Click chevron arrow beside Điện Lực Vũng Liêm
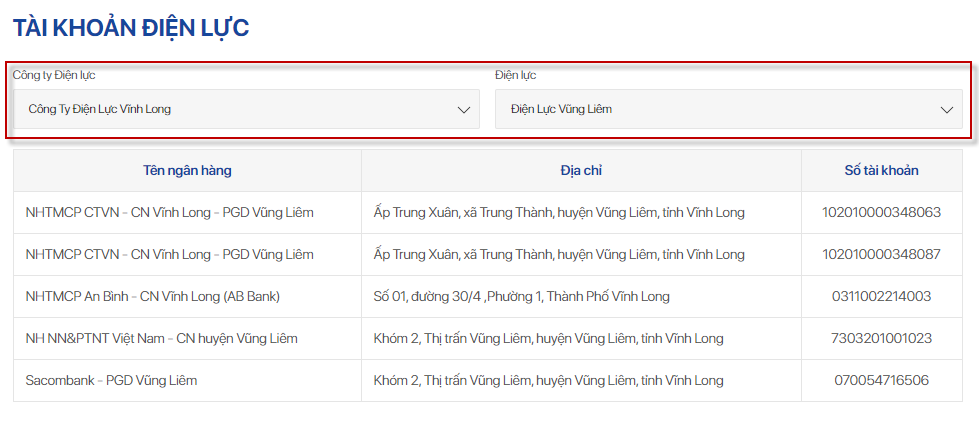Image resolution: width=979 pixels, height=427 pixels. tap(947, 110)
